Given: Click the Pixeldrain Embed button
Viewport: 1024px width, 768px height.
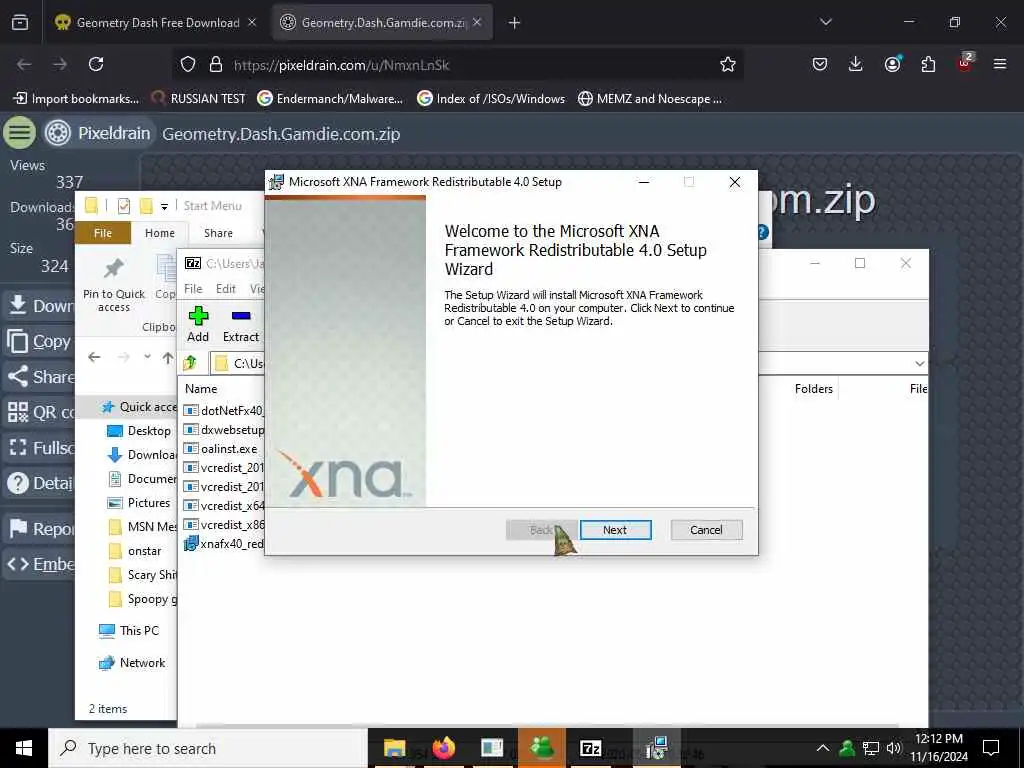Looking at the screenshot, I should click(39, 564).
